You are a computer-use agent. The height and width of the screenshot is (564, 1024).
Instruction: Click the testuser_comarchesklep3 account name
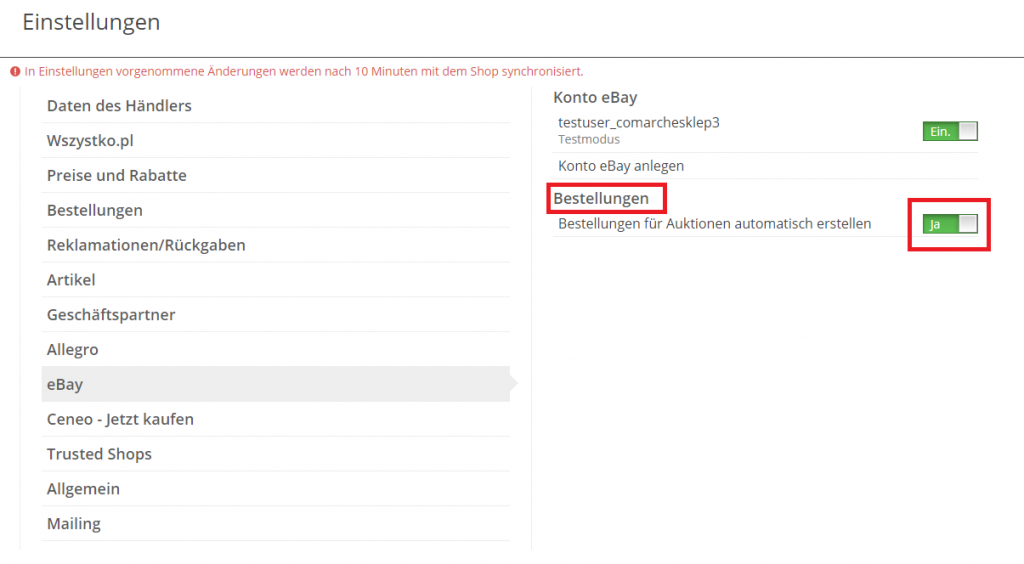(x=639, y=123)
